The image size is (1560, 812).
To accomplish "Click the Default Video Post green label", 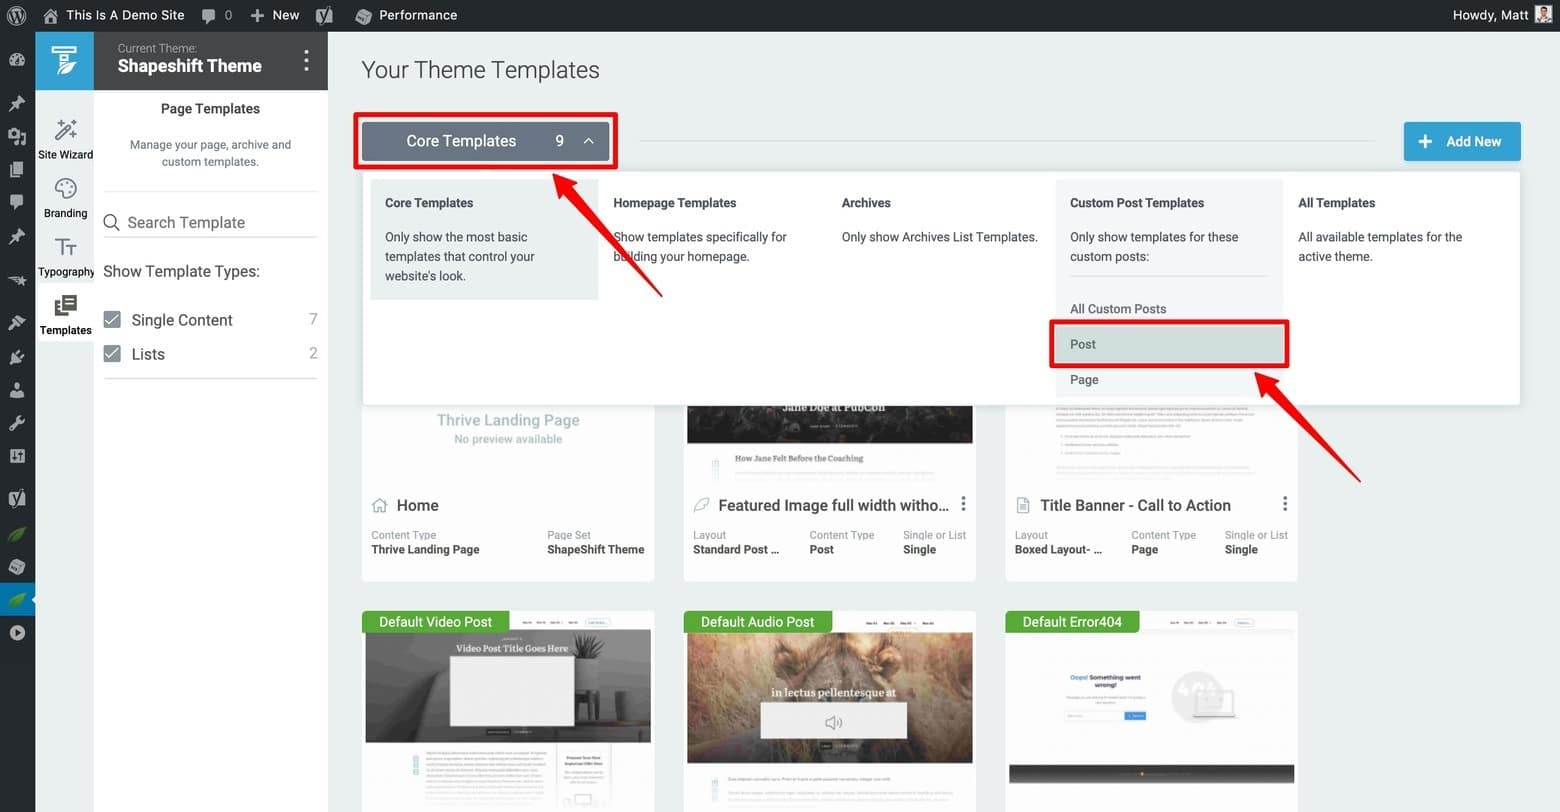I will (x=435, y=622).
